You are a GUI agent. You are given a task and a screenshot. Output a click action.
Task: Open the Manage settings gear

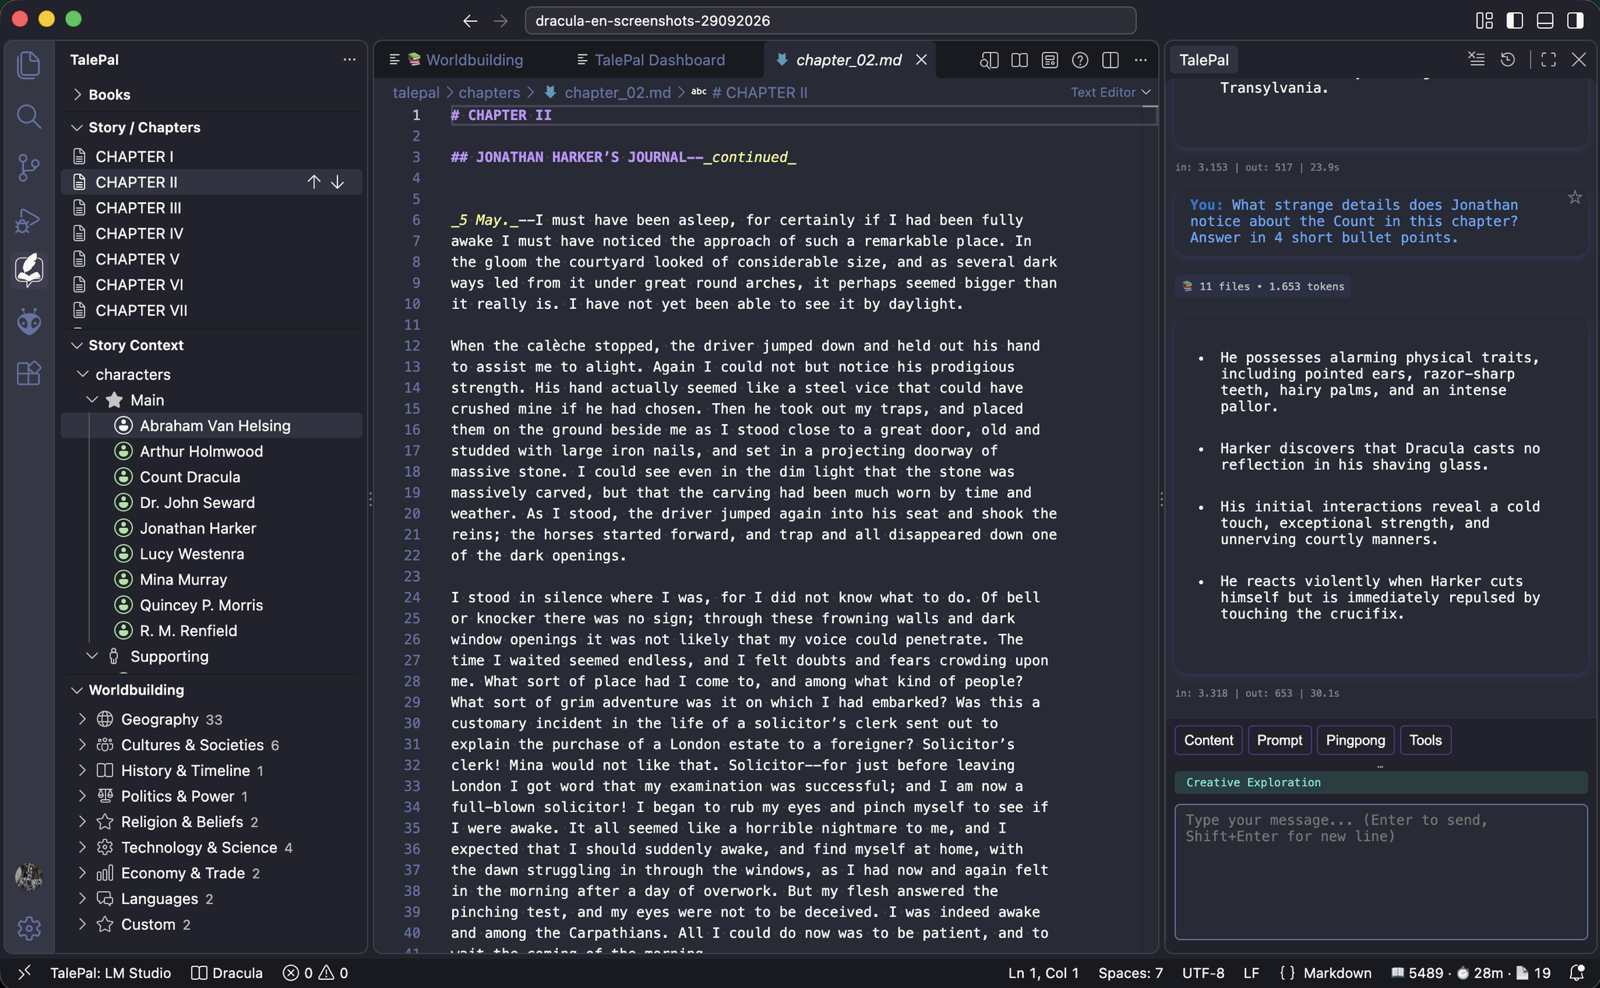pyautogui.click(x=29, y=928)
